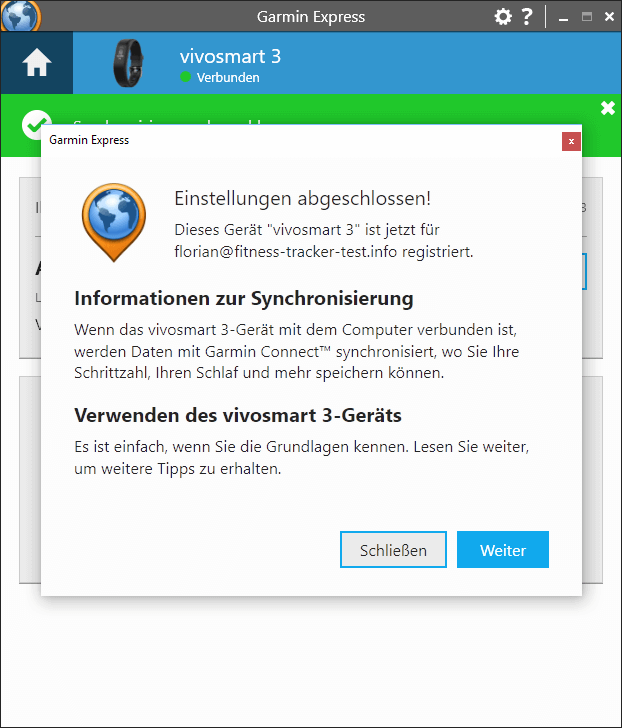Click the email florian@fitness-tracker-test.info text
The height and width of the screenshot is (728, 622).
click(286, 252)
